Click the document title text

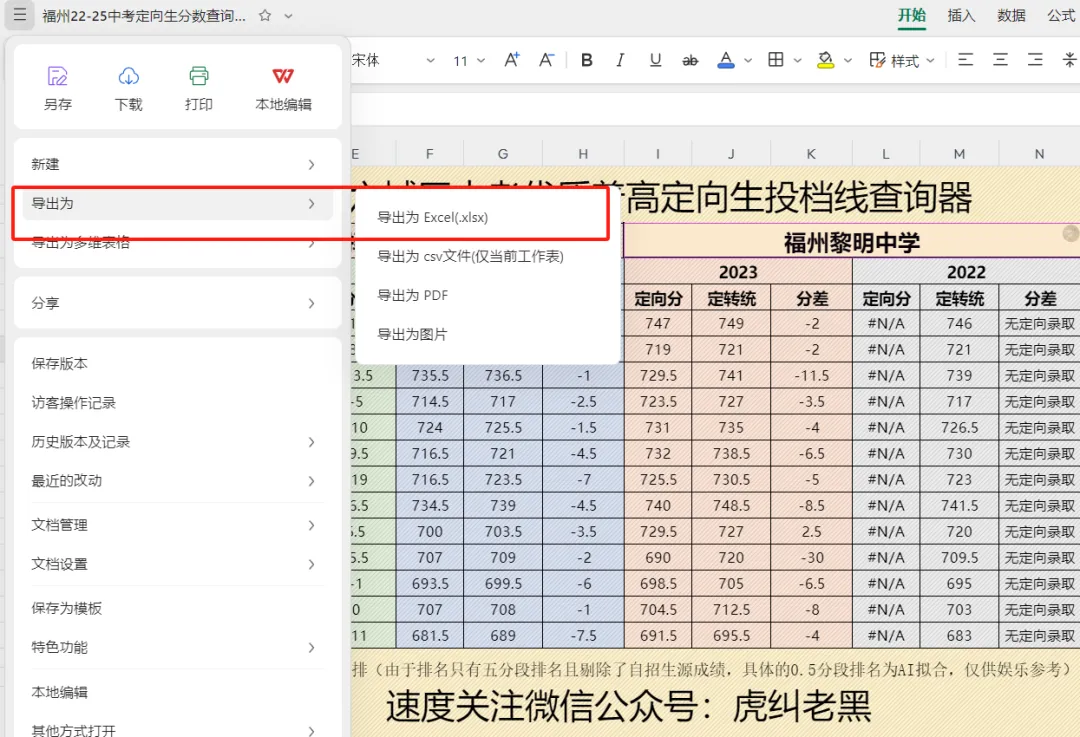pyautogui.click(x=144, y=16)
